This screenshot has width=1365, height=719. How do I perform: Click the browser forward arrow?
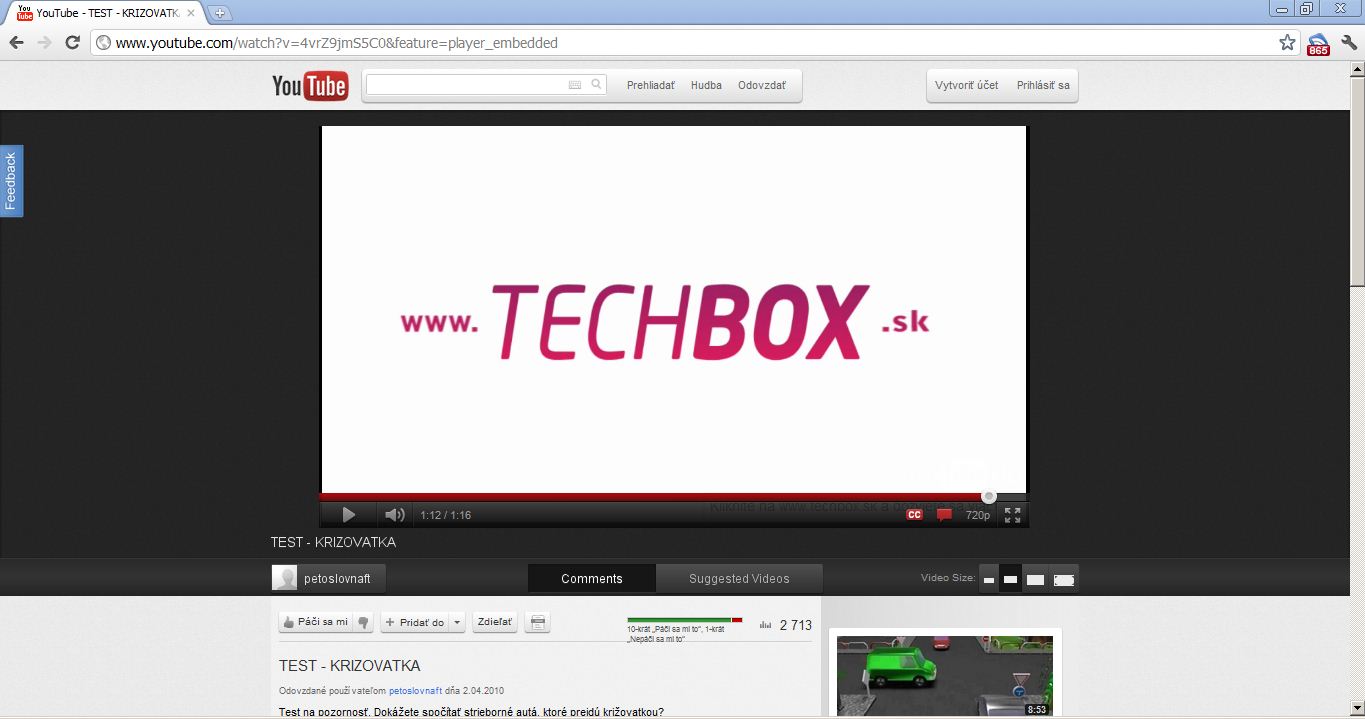pyautogui.click(x=44, y=42)
